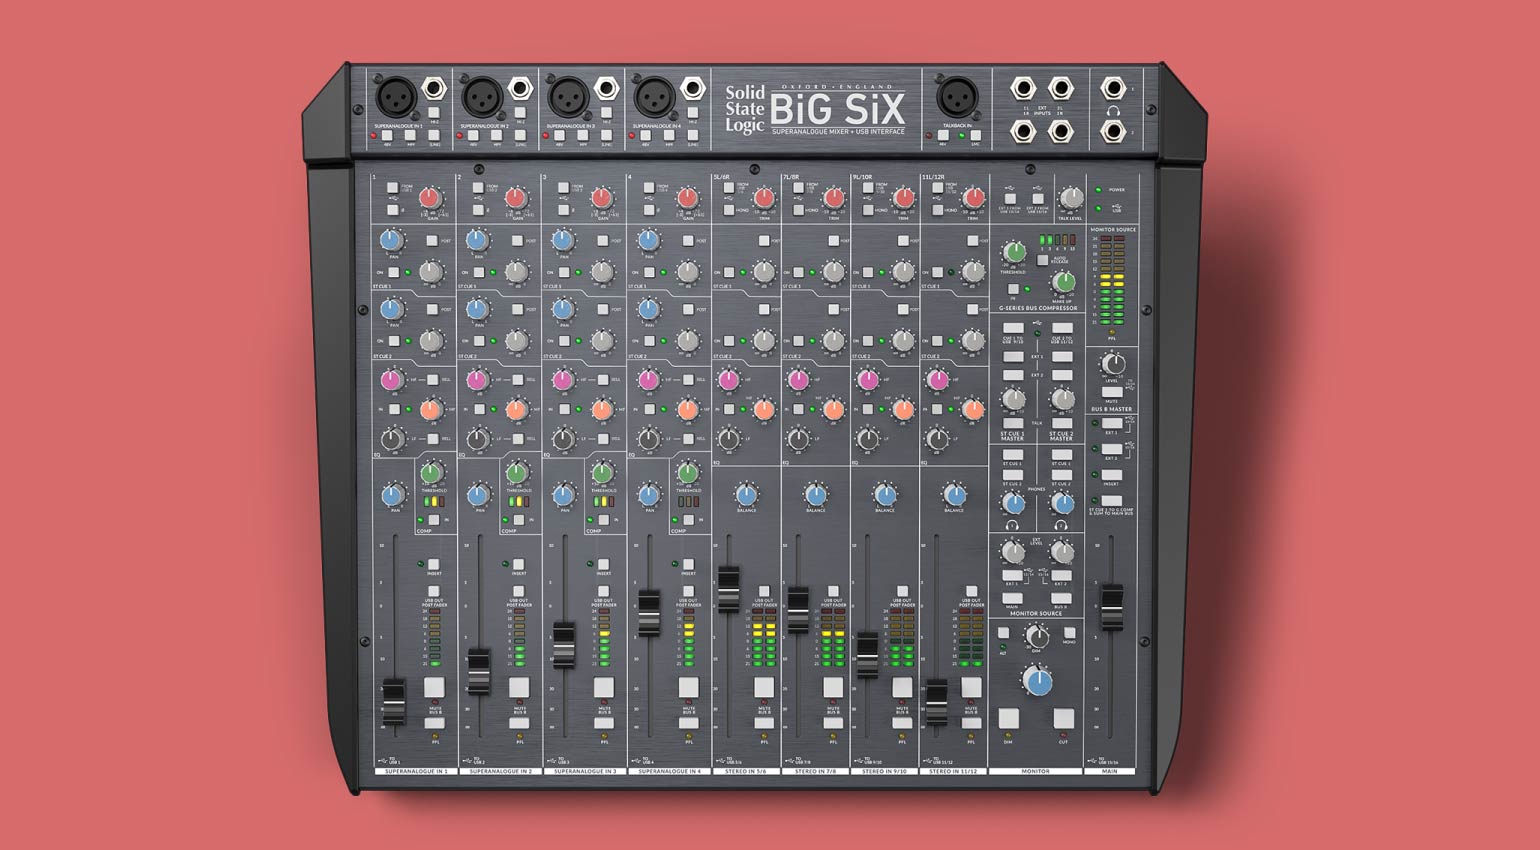Click Stereo In 5/6 fader cap

729,589
